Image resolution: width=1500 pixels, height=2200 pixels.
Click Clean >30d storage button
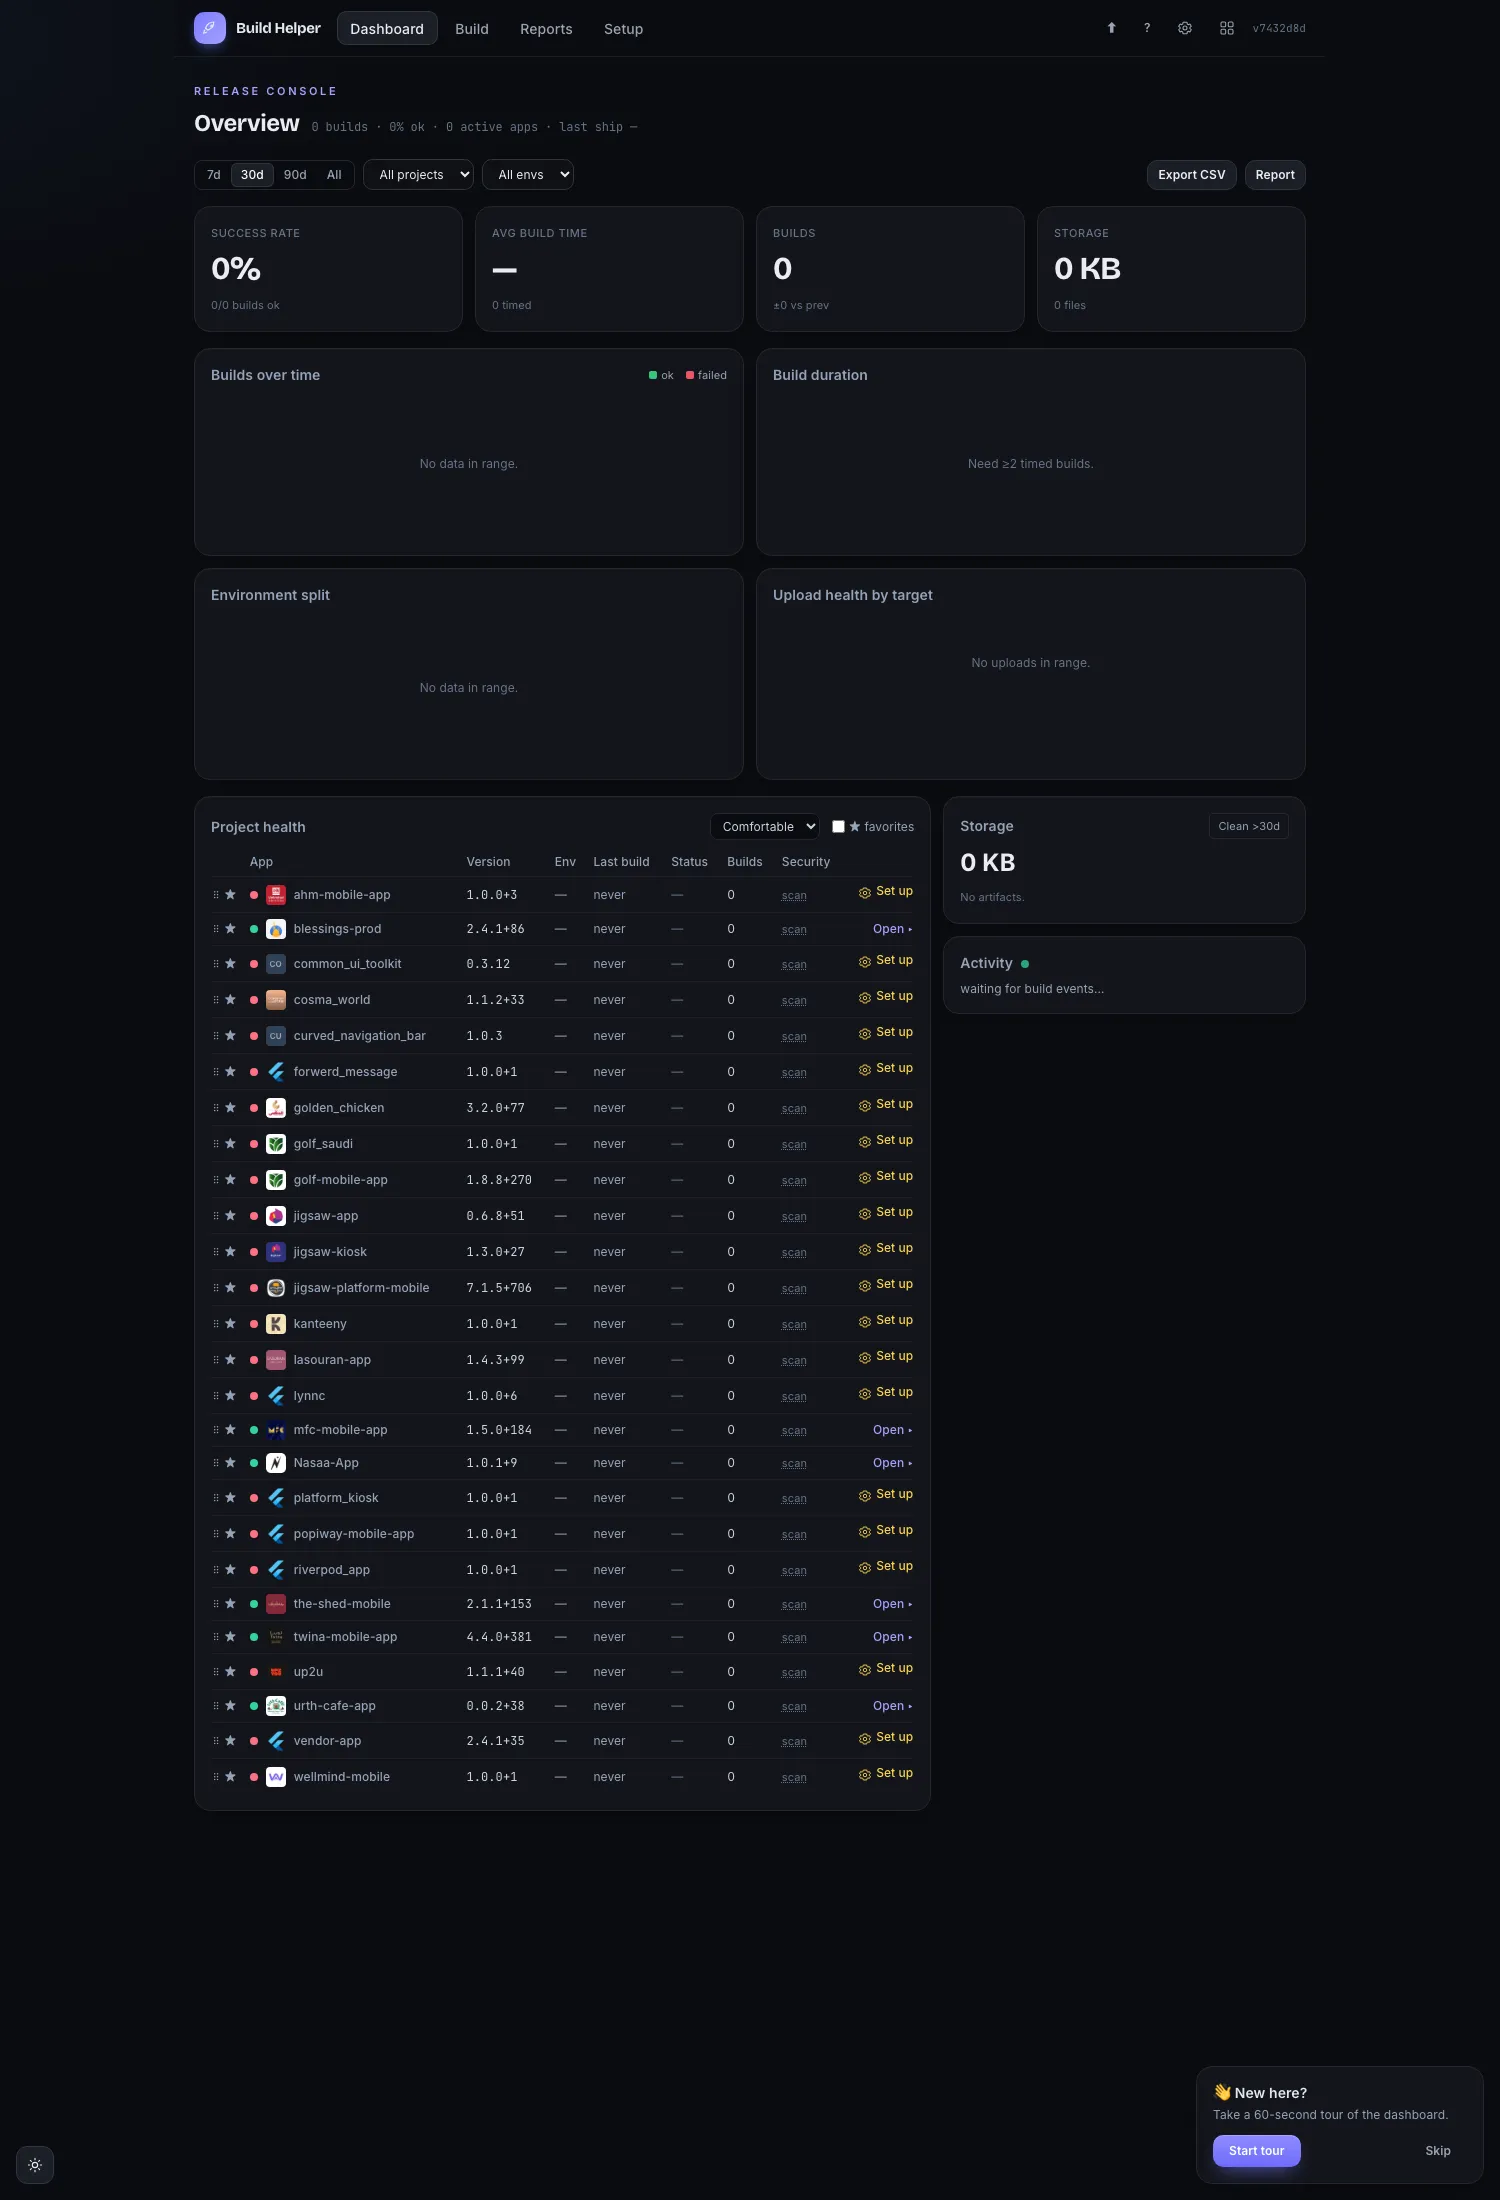click(x=1249, y=826)
